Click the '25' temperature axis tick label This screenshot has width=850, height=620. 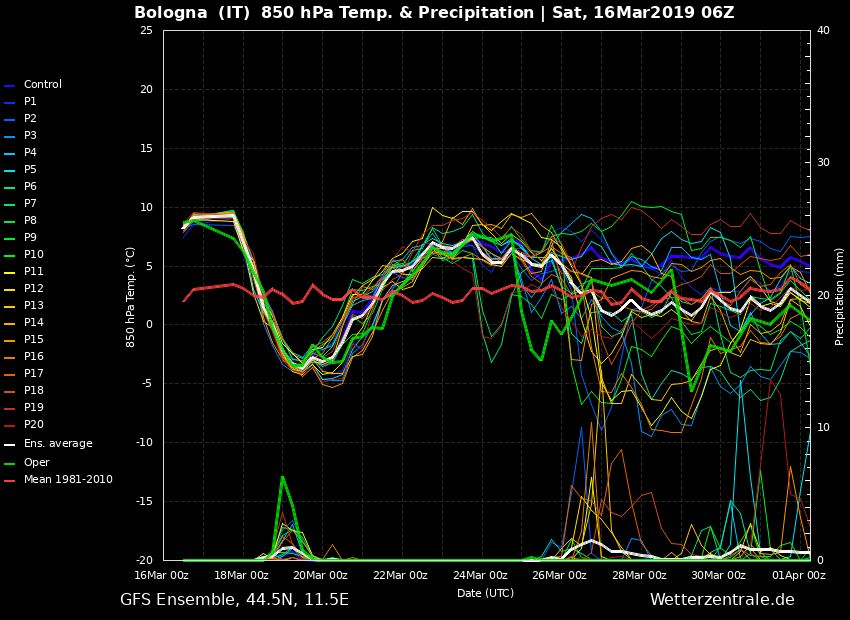click(x=146, y=30)
